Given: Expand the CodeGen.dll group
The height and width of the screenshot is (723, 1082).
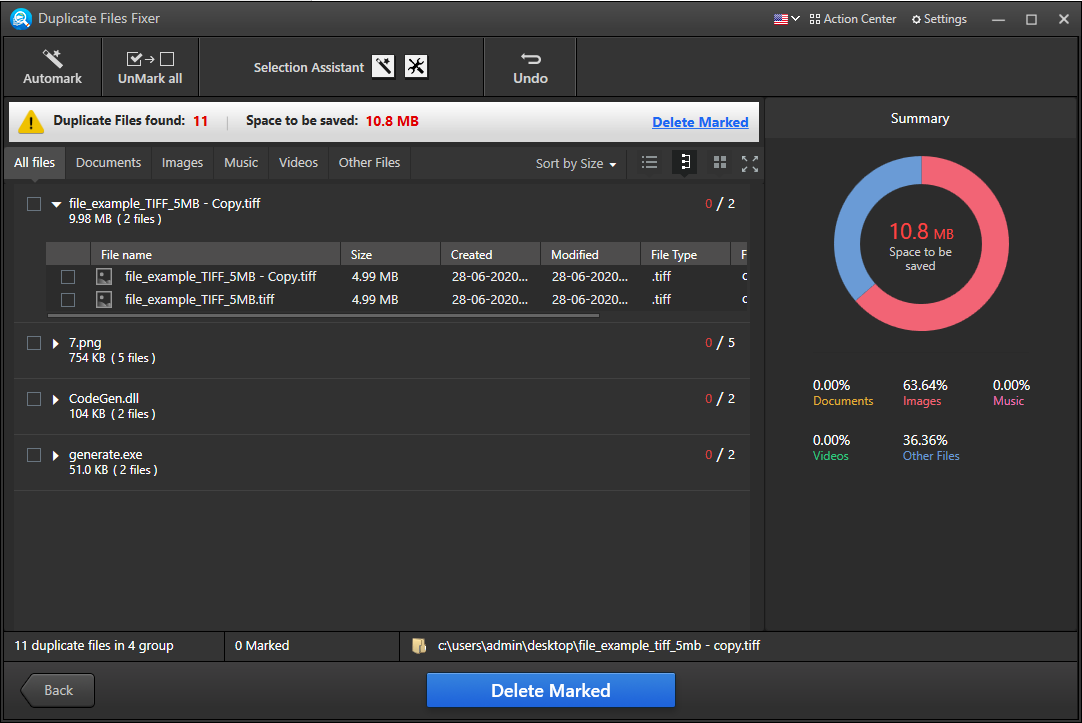Looking at the screenshot, I should 56,399.
